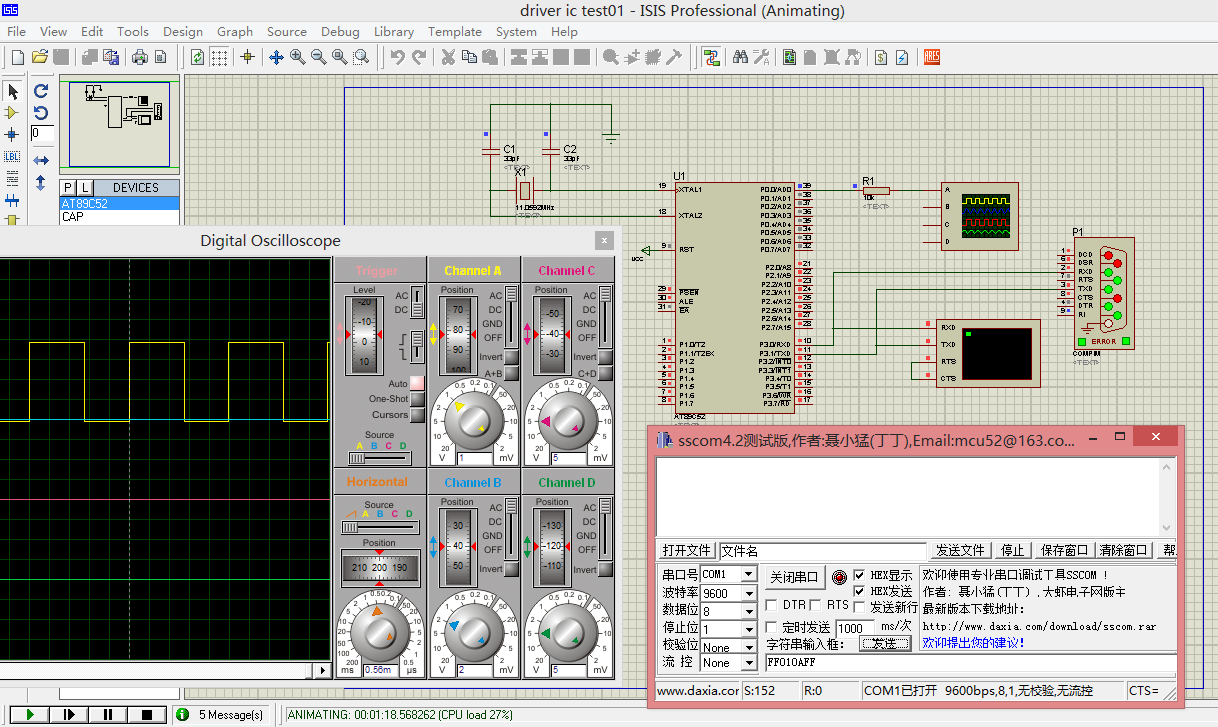Select the arrow selection mode tool
Viewport: 1218px width, 727px height.
[12, 92]
